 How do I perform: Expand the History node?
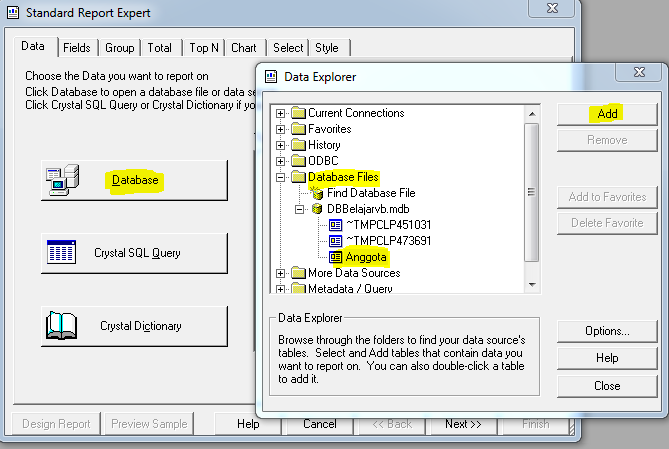tap(280, 145)
